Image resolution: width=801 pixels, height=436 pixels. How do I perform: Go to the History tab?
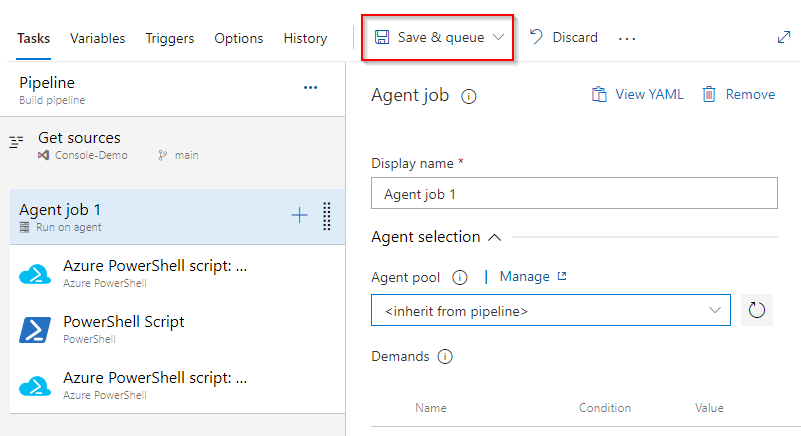305,38
